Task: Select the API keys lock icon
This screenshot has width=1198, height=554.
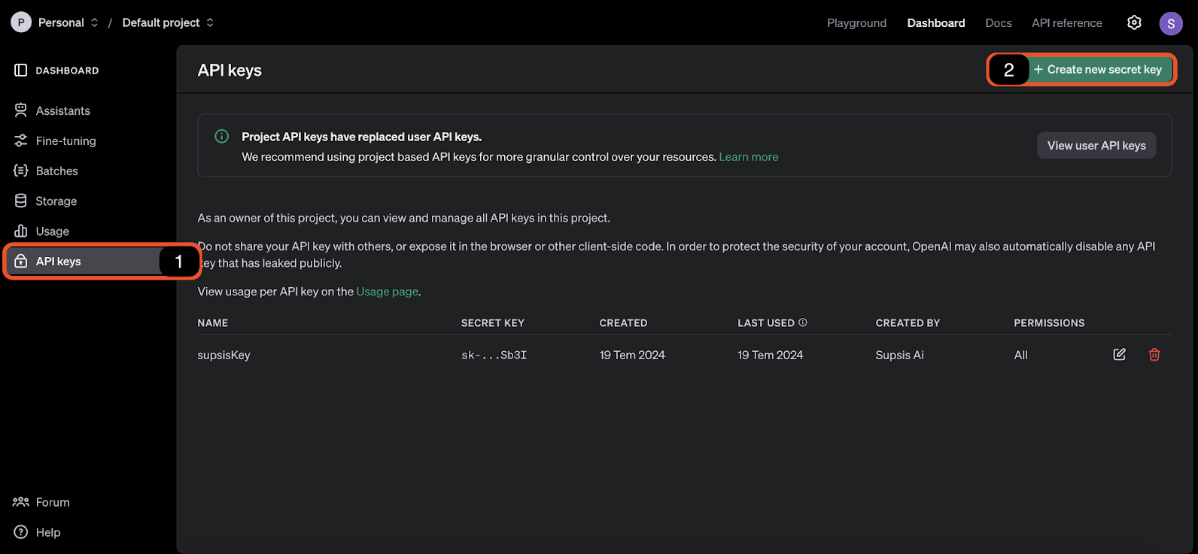Action: (x=21, y=261)
